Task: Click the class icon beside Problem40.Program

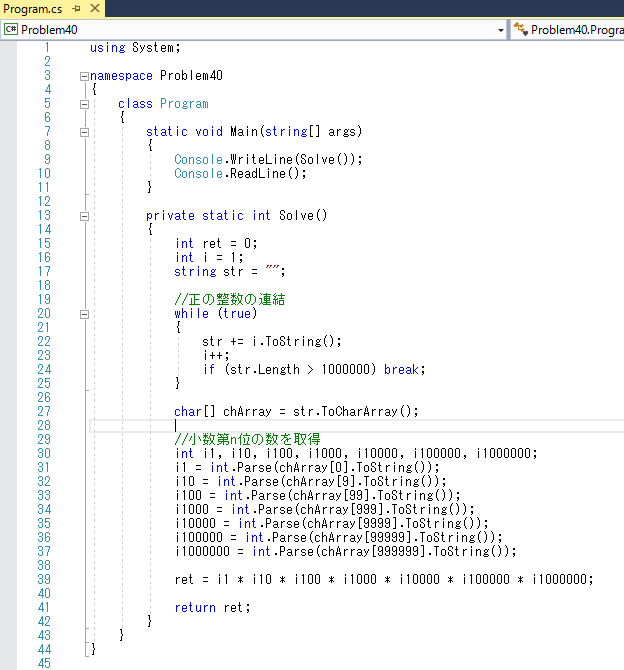Action: point(521,29)
